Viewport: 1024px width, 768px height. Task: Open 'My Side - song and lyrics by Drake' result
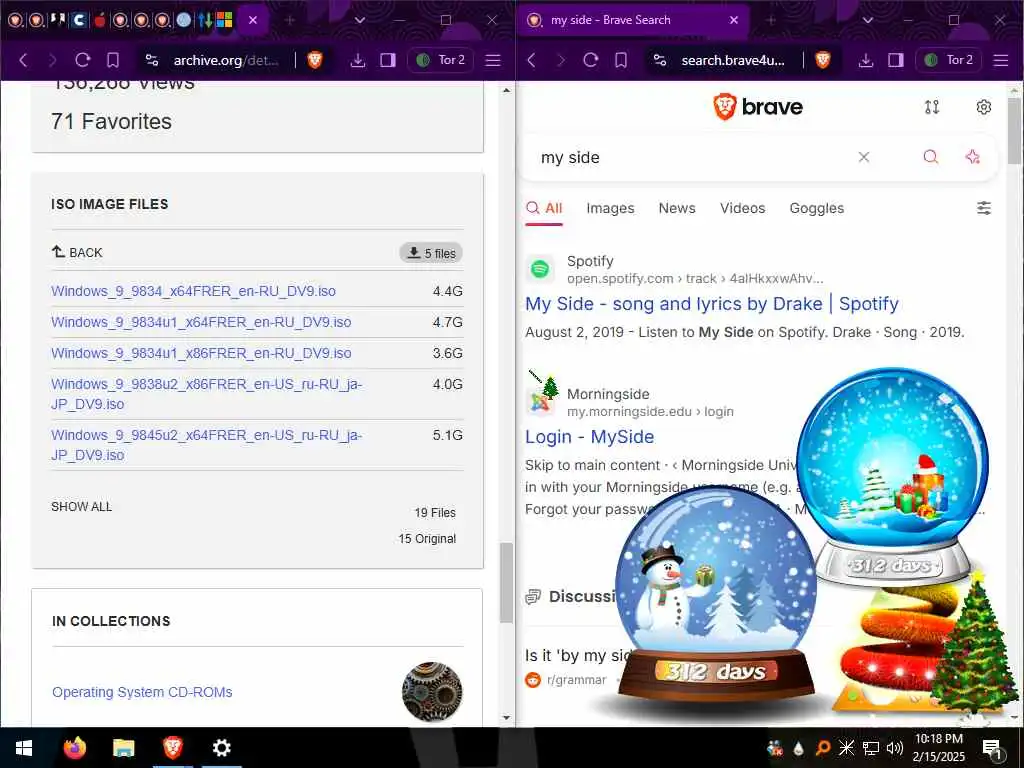pos(712,304)
